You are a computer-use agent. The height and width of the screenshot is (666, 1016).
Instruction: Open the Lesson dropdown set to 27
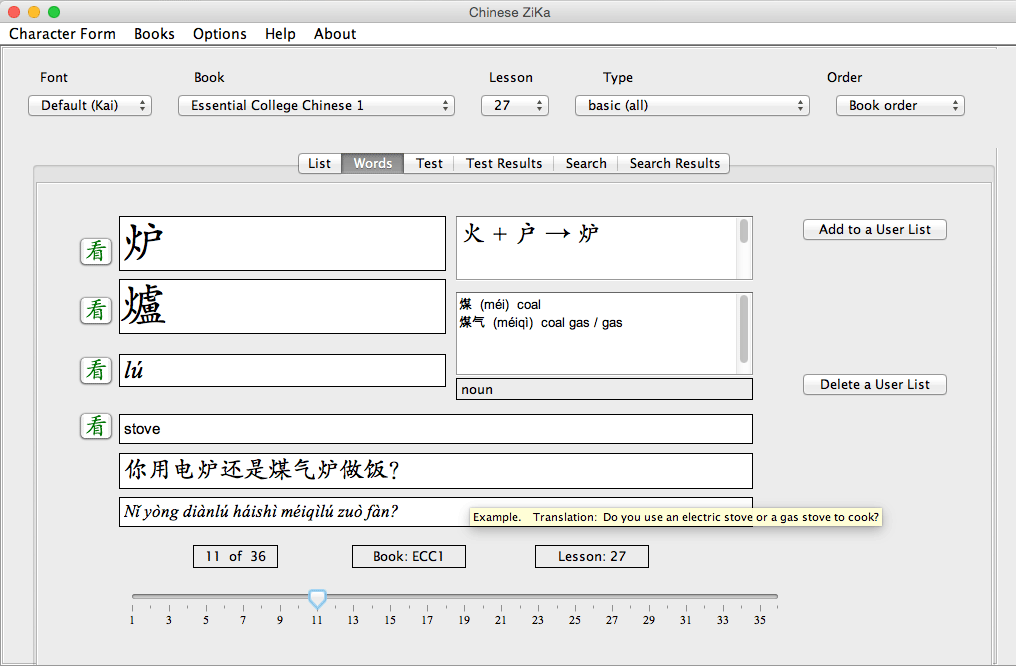(515, 106)
